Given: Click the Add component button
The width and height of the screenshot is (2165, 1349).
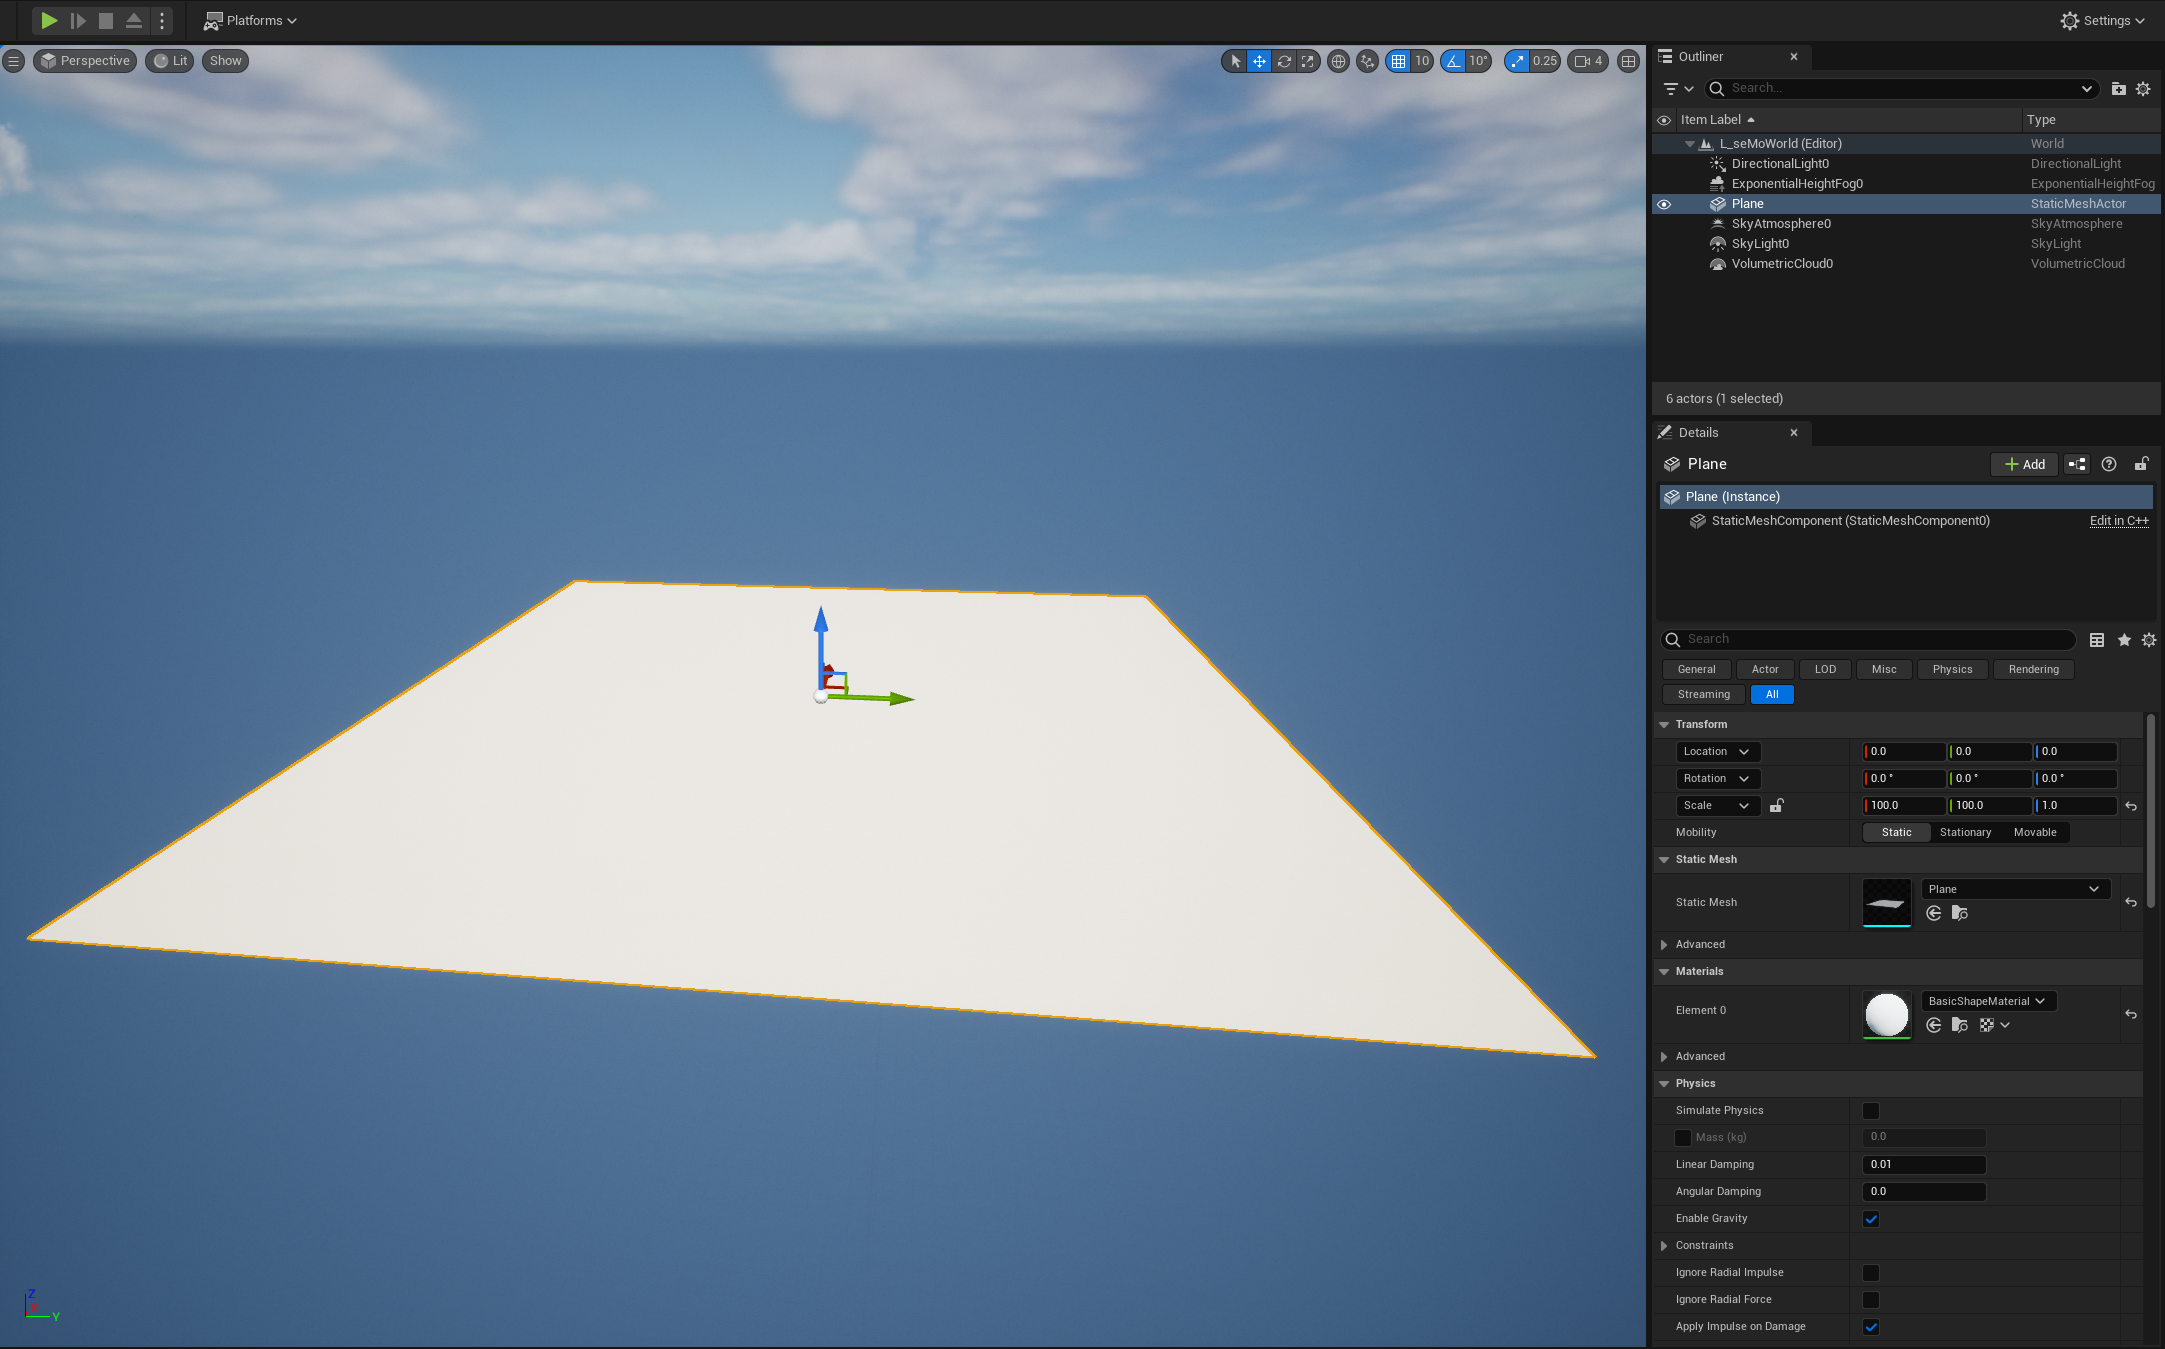Looking at the screenshot, I should [2024, 465].
